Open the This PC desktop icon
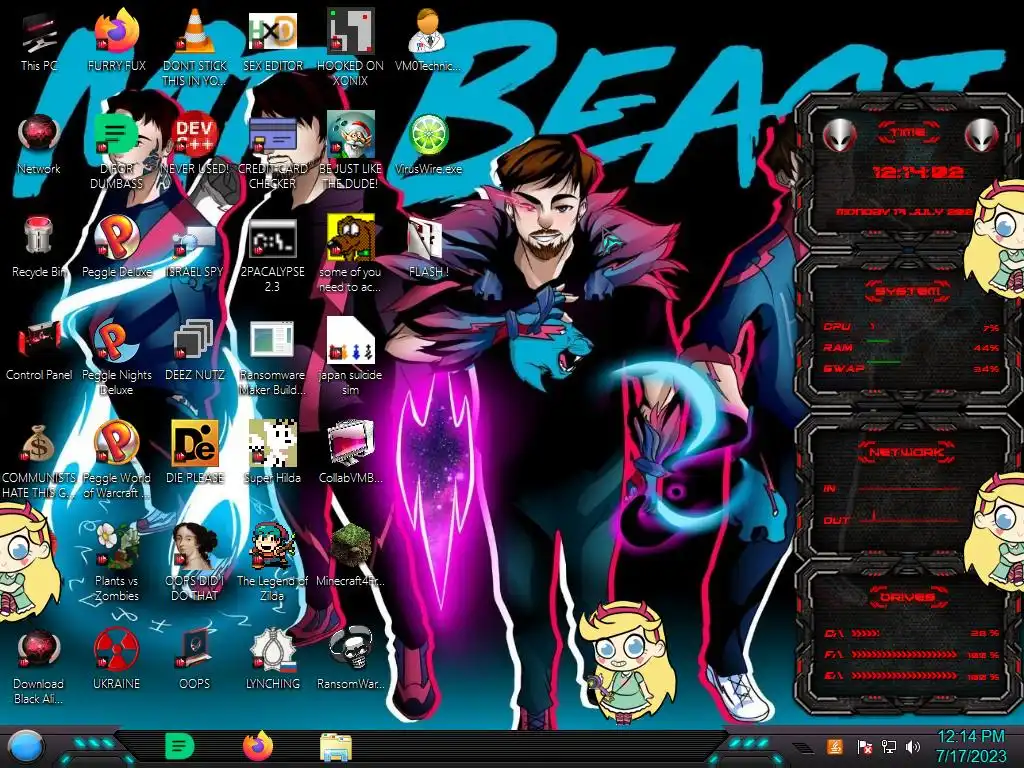 pos(39,33)
